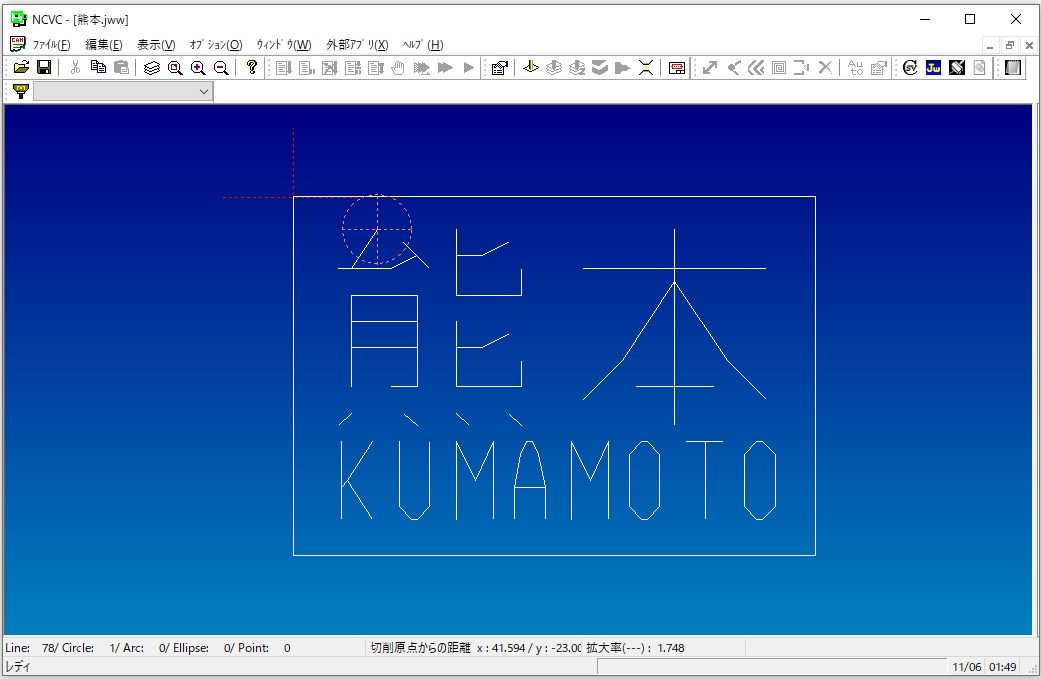The height and width of the screenshot is (679, 1041).
Task: Zoom out using the minus magnifier icon
Action: (x=221, y=68)
